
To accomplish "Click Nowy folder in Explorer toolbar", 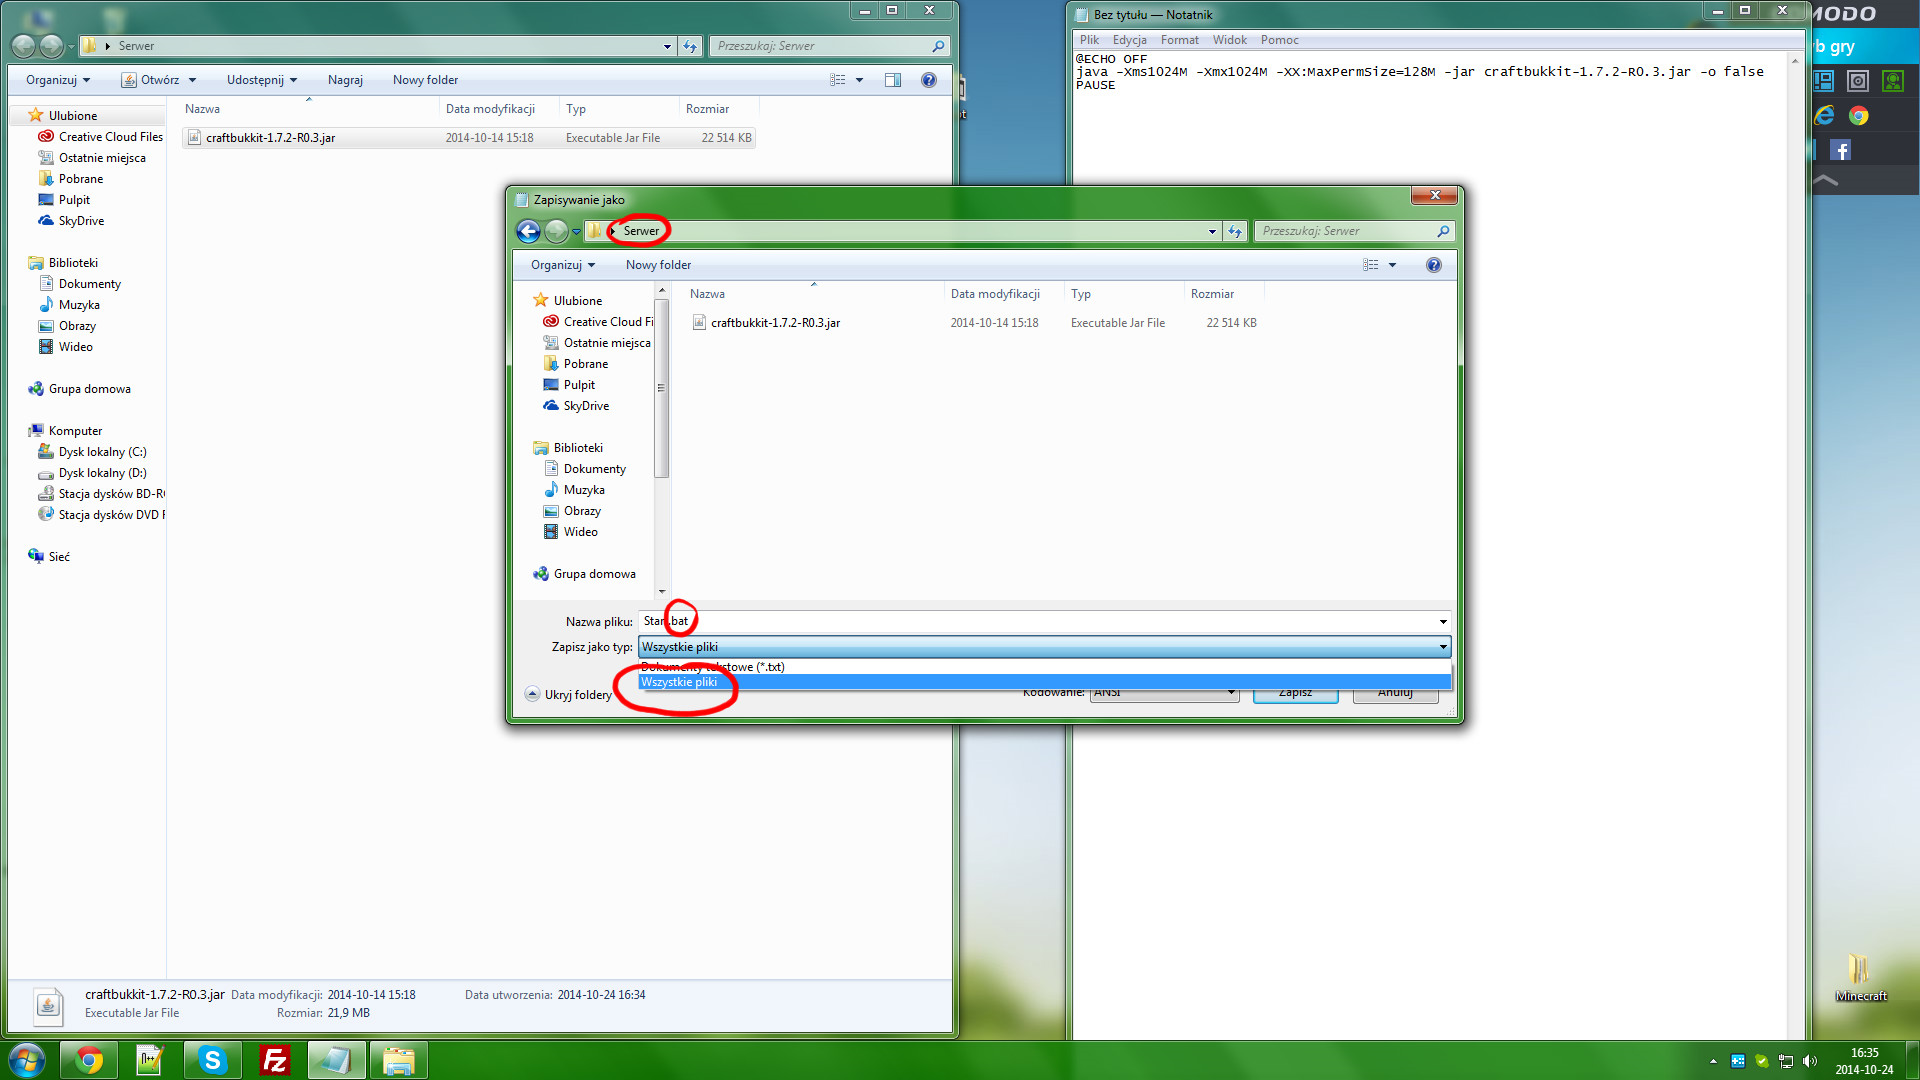I will (425, 80).
